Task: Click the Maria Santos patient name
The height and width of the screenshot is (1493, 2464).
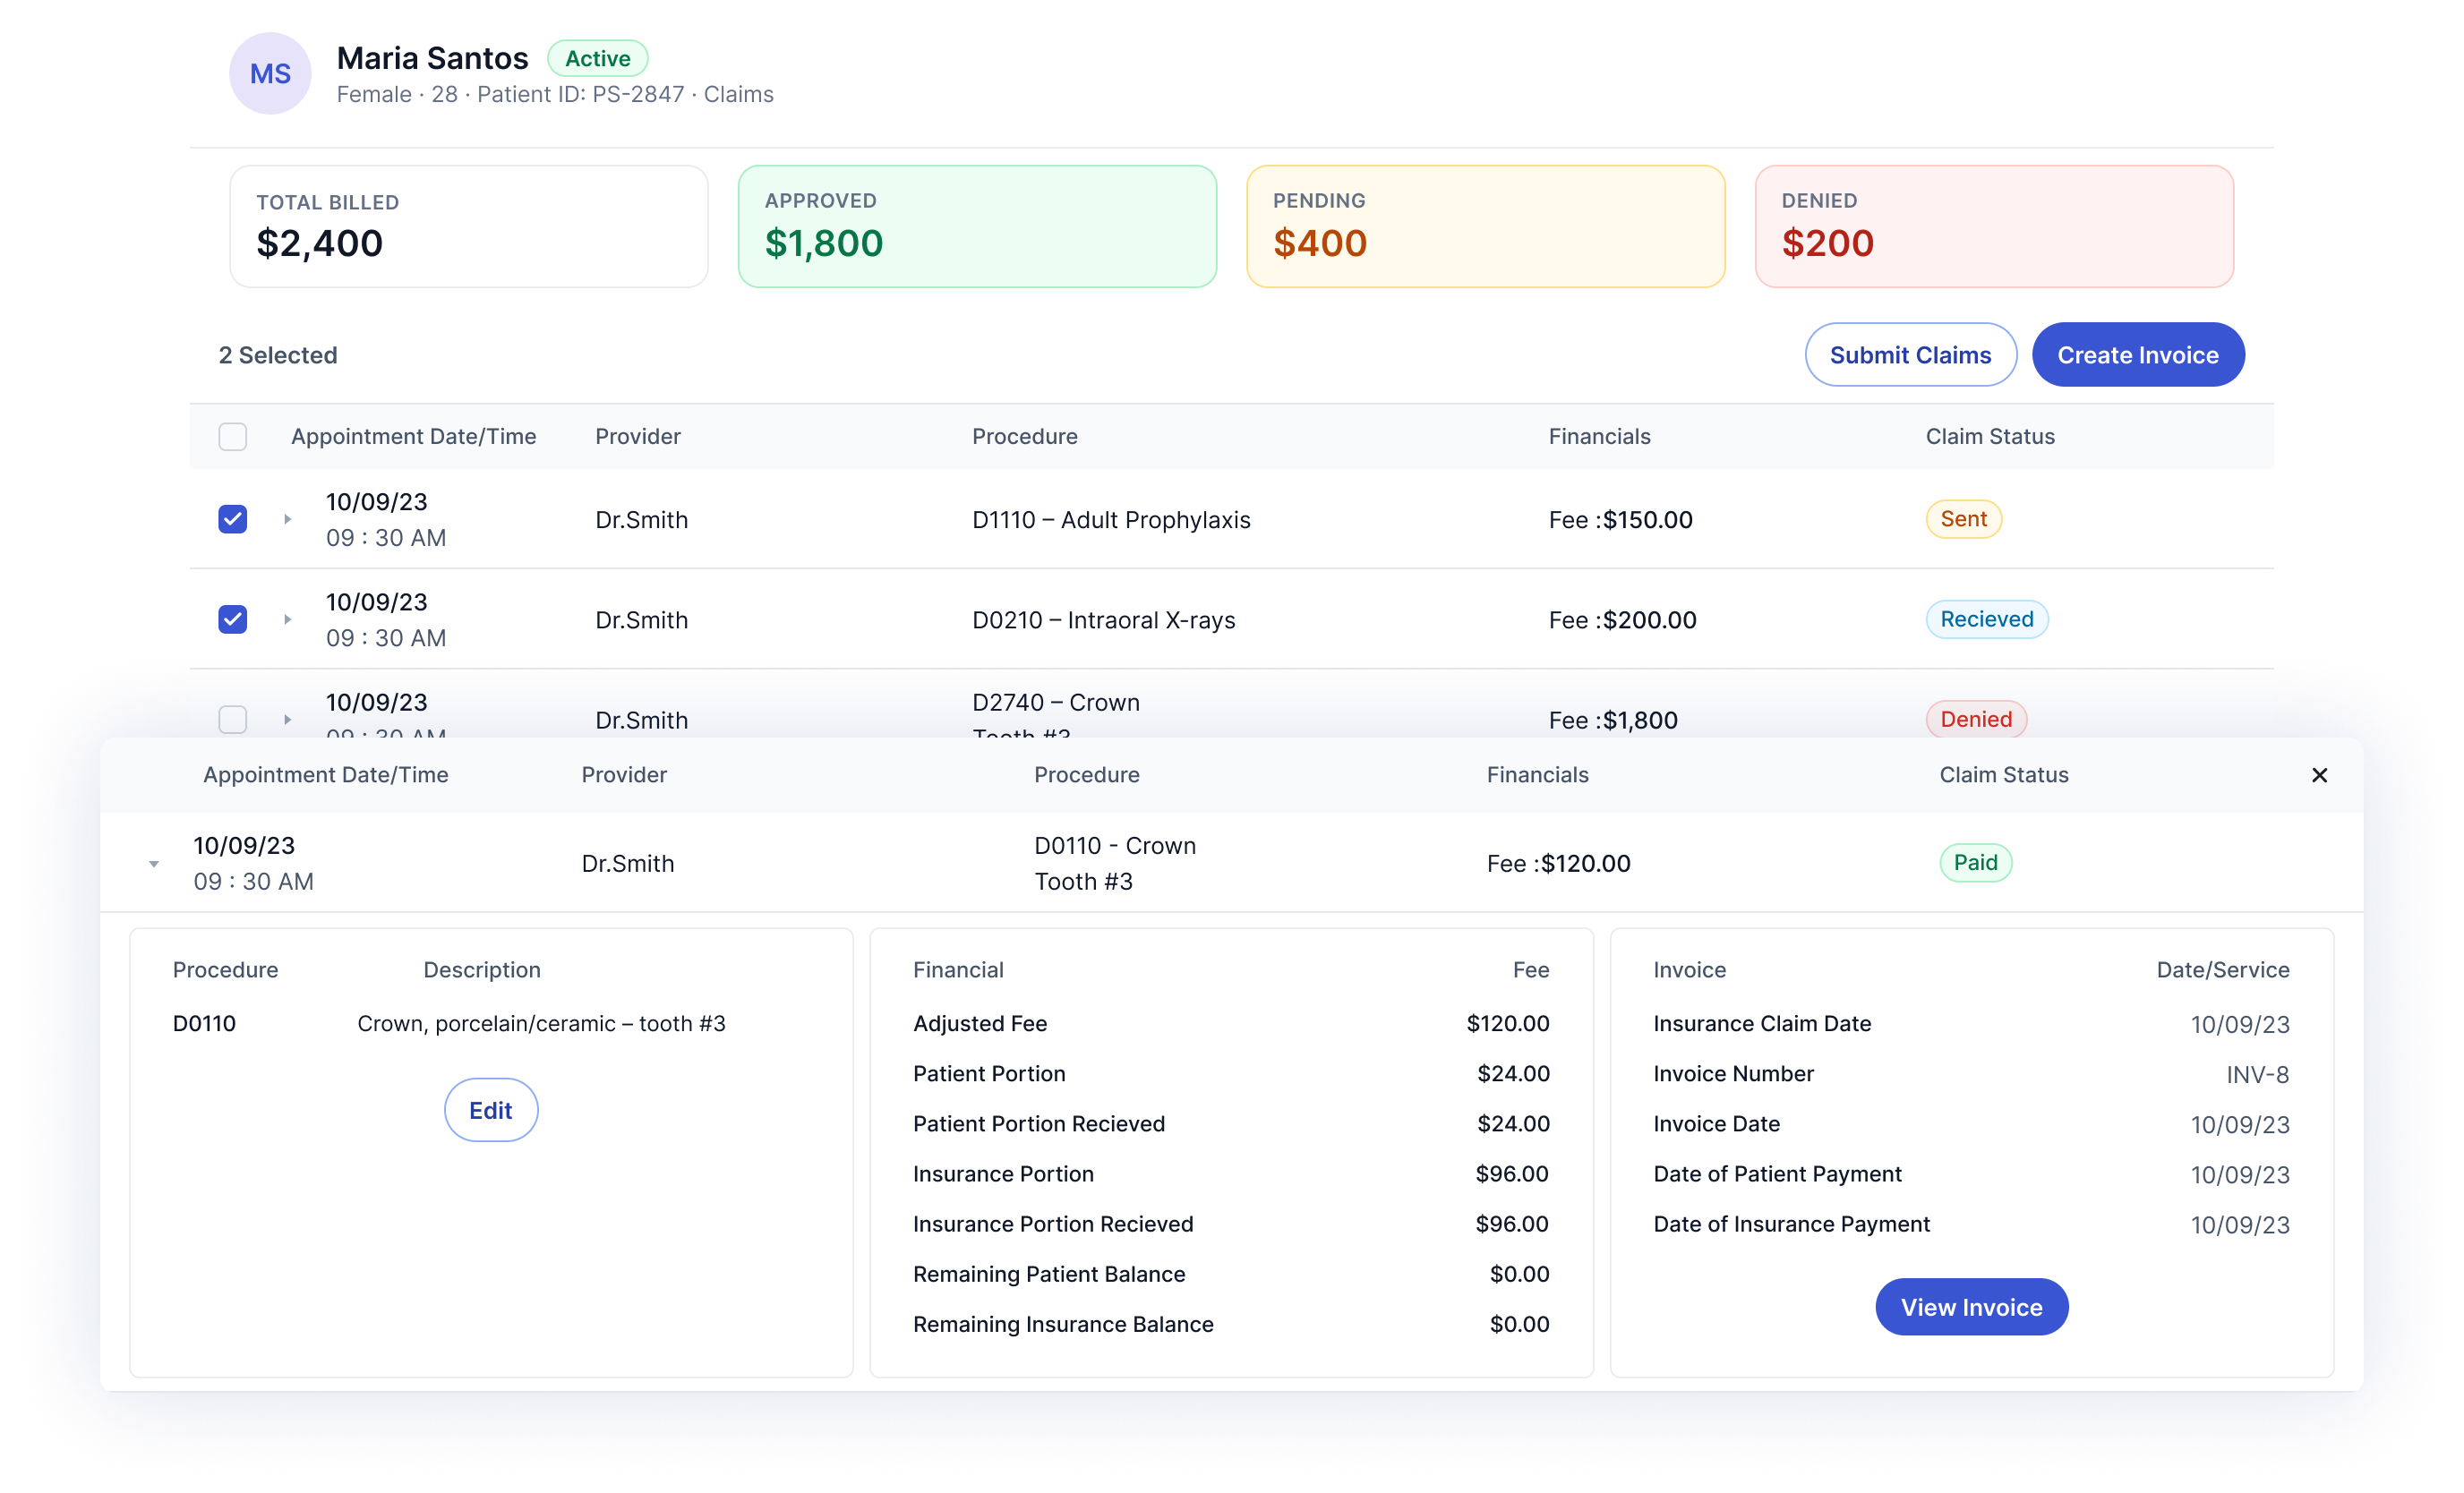Action: tap(432, 58)
